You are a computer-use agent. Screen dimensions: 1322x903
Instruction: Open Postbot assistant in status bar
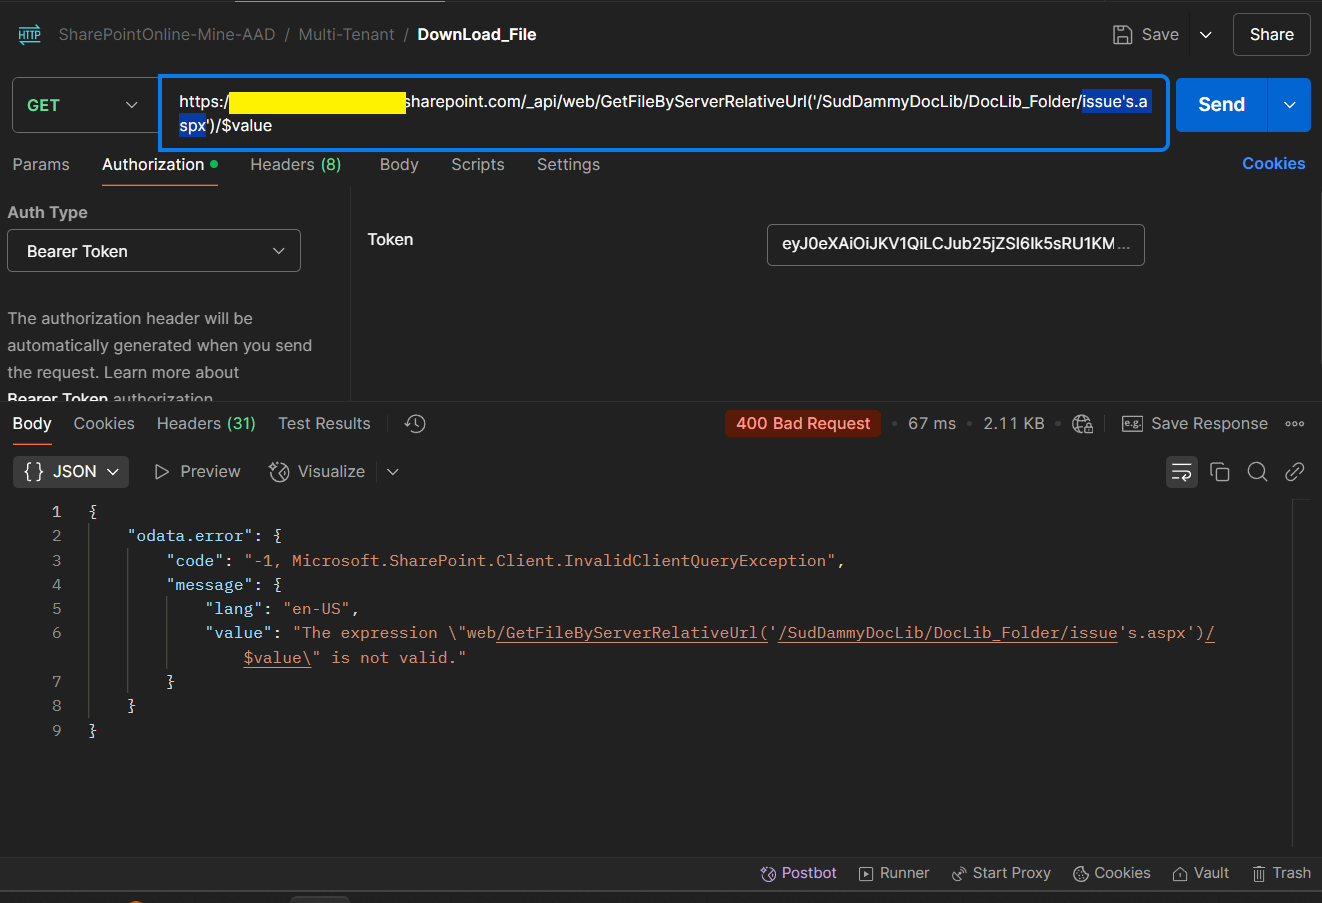pyautogui.click(x=798, y=873)
